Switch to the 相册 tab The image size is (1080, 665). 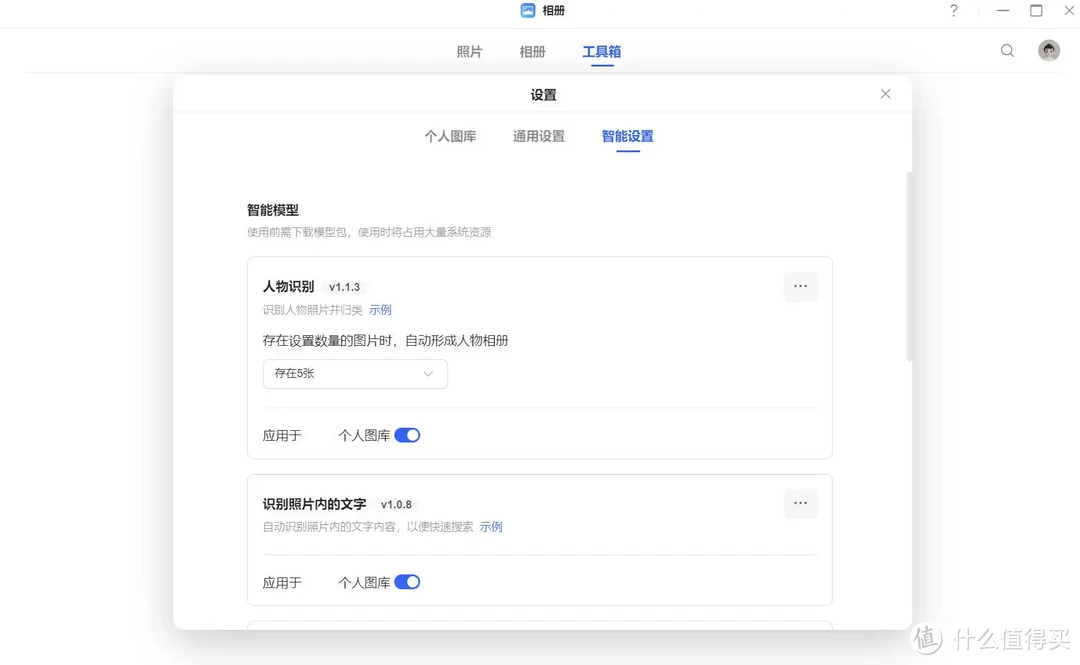pyautogui.click(x=532, y=51)
